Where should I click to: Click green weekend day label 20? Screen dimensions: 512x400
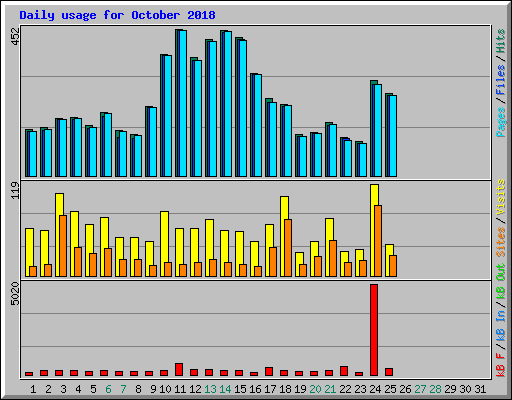(315, 389)
